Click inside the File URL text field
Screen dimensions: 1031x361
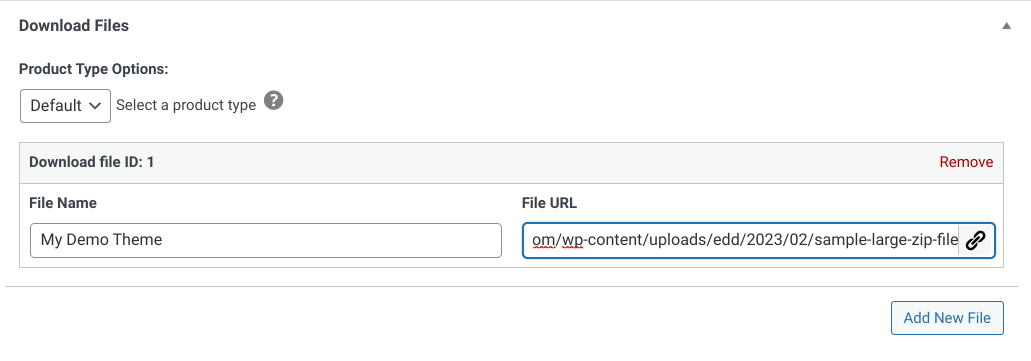[741, 241]
